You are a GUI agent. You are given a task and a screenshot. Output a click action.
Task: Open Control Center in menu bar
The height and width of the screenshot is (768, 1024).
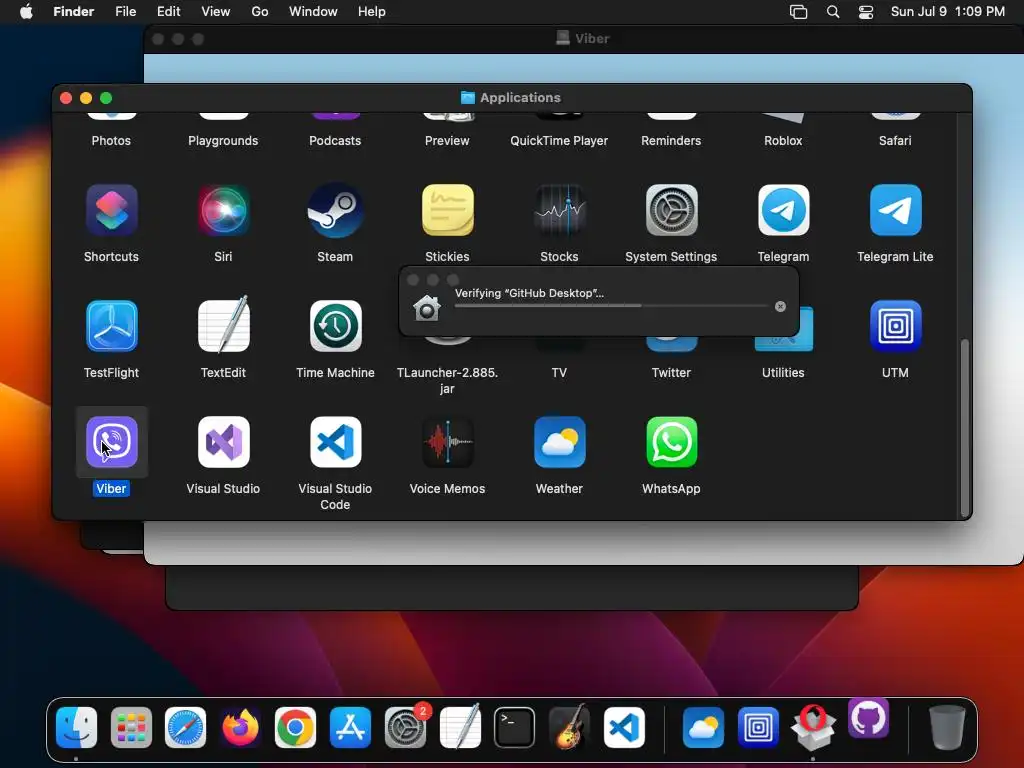(866, 12)
